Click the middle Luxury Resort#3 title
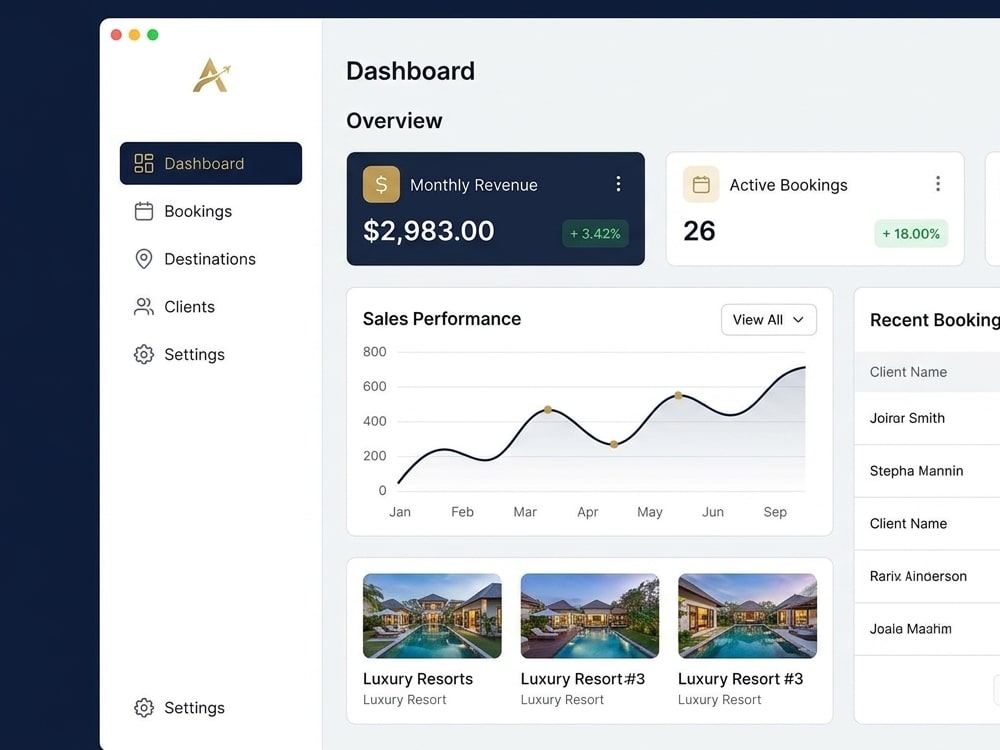Image resolution: width=1000 pixels, height=750 pixels. tap(582, 679)
